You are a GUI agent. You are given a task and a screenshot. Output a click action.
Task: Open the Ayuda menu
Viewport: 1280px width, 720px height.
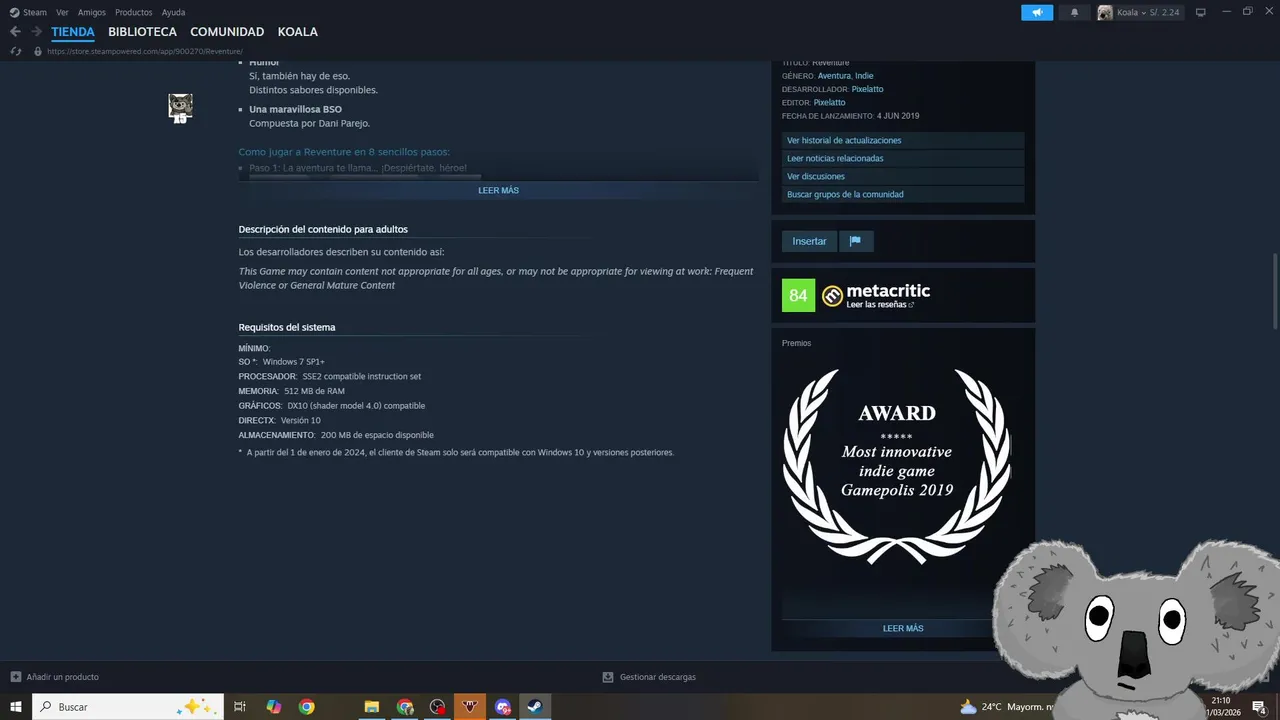[x=173, y=12]
